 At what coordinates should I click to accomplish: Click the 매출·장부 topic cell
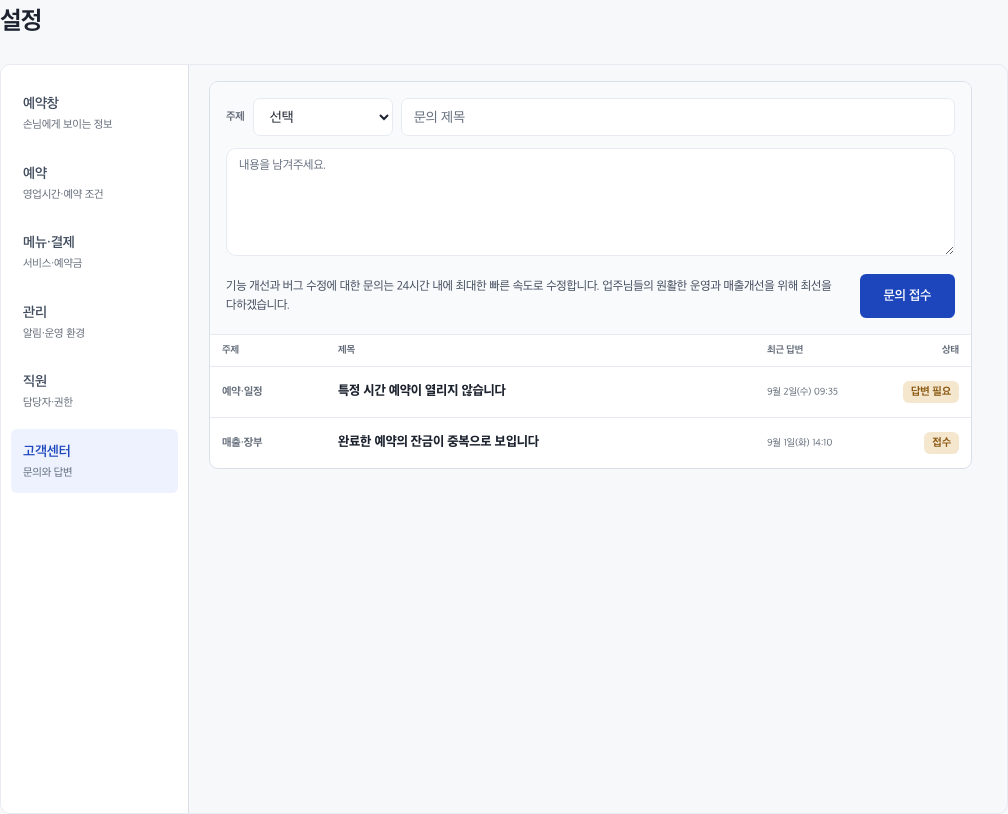(242, 442)
